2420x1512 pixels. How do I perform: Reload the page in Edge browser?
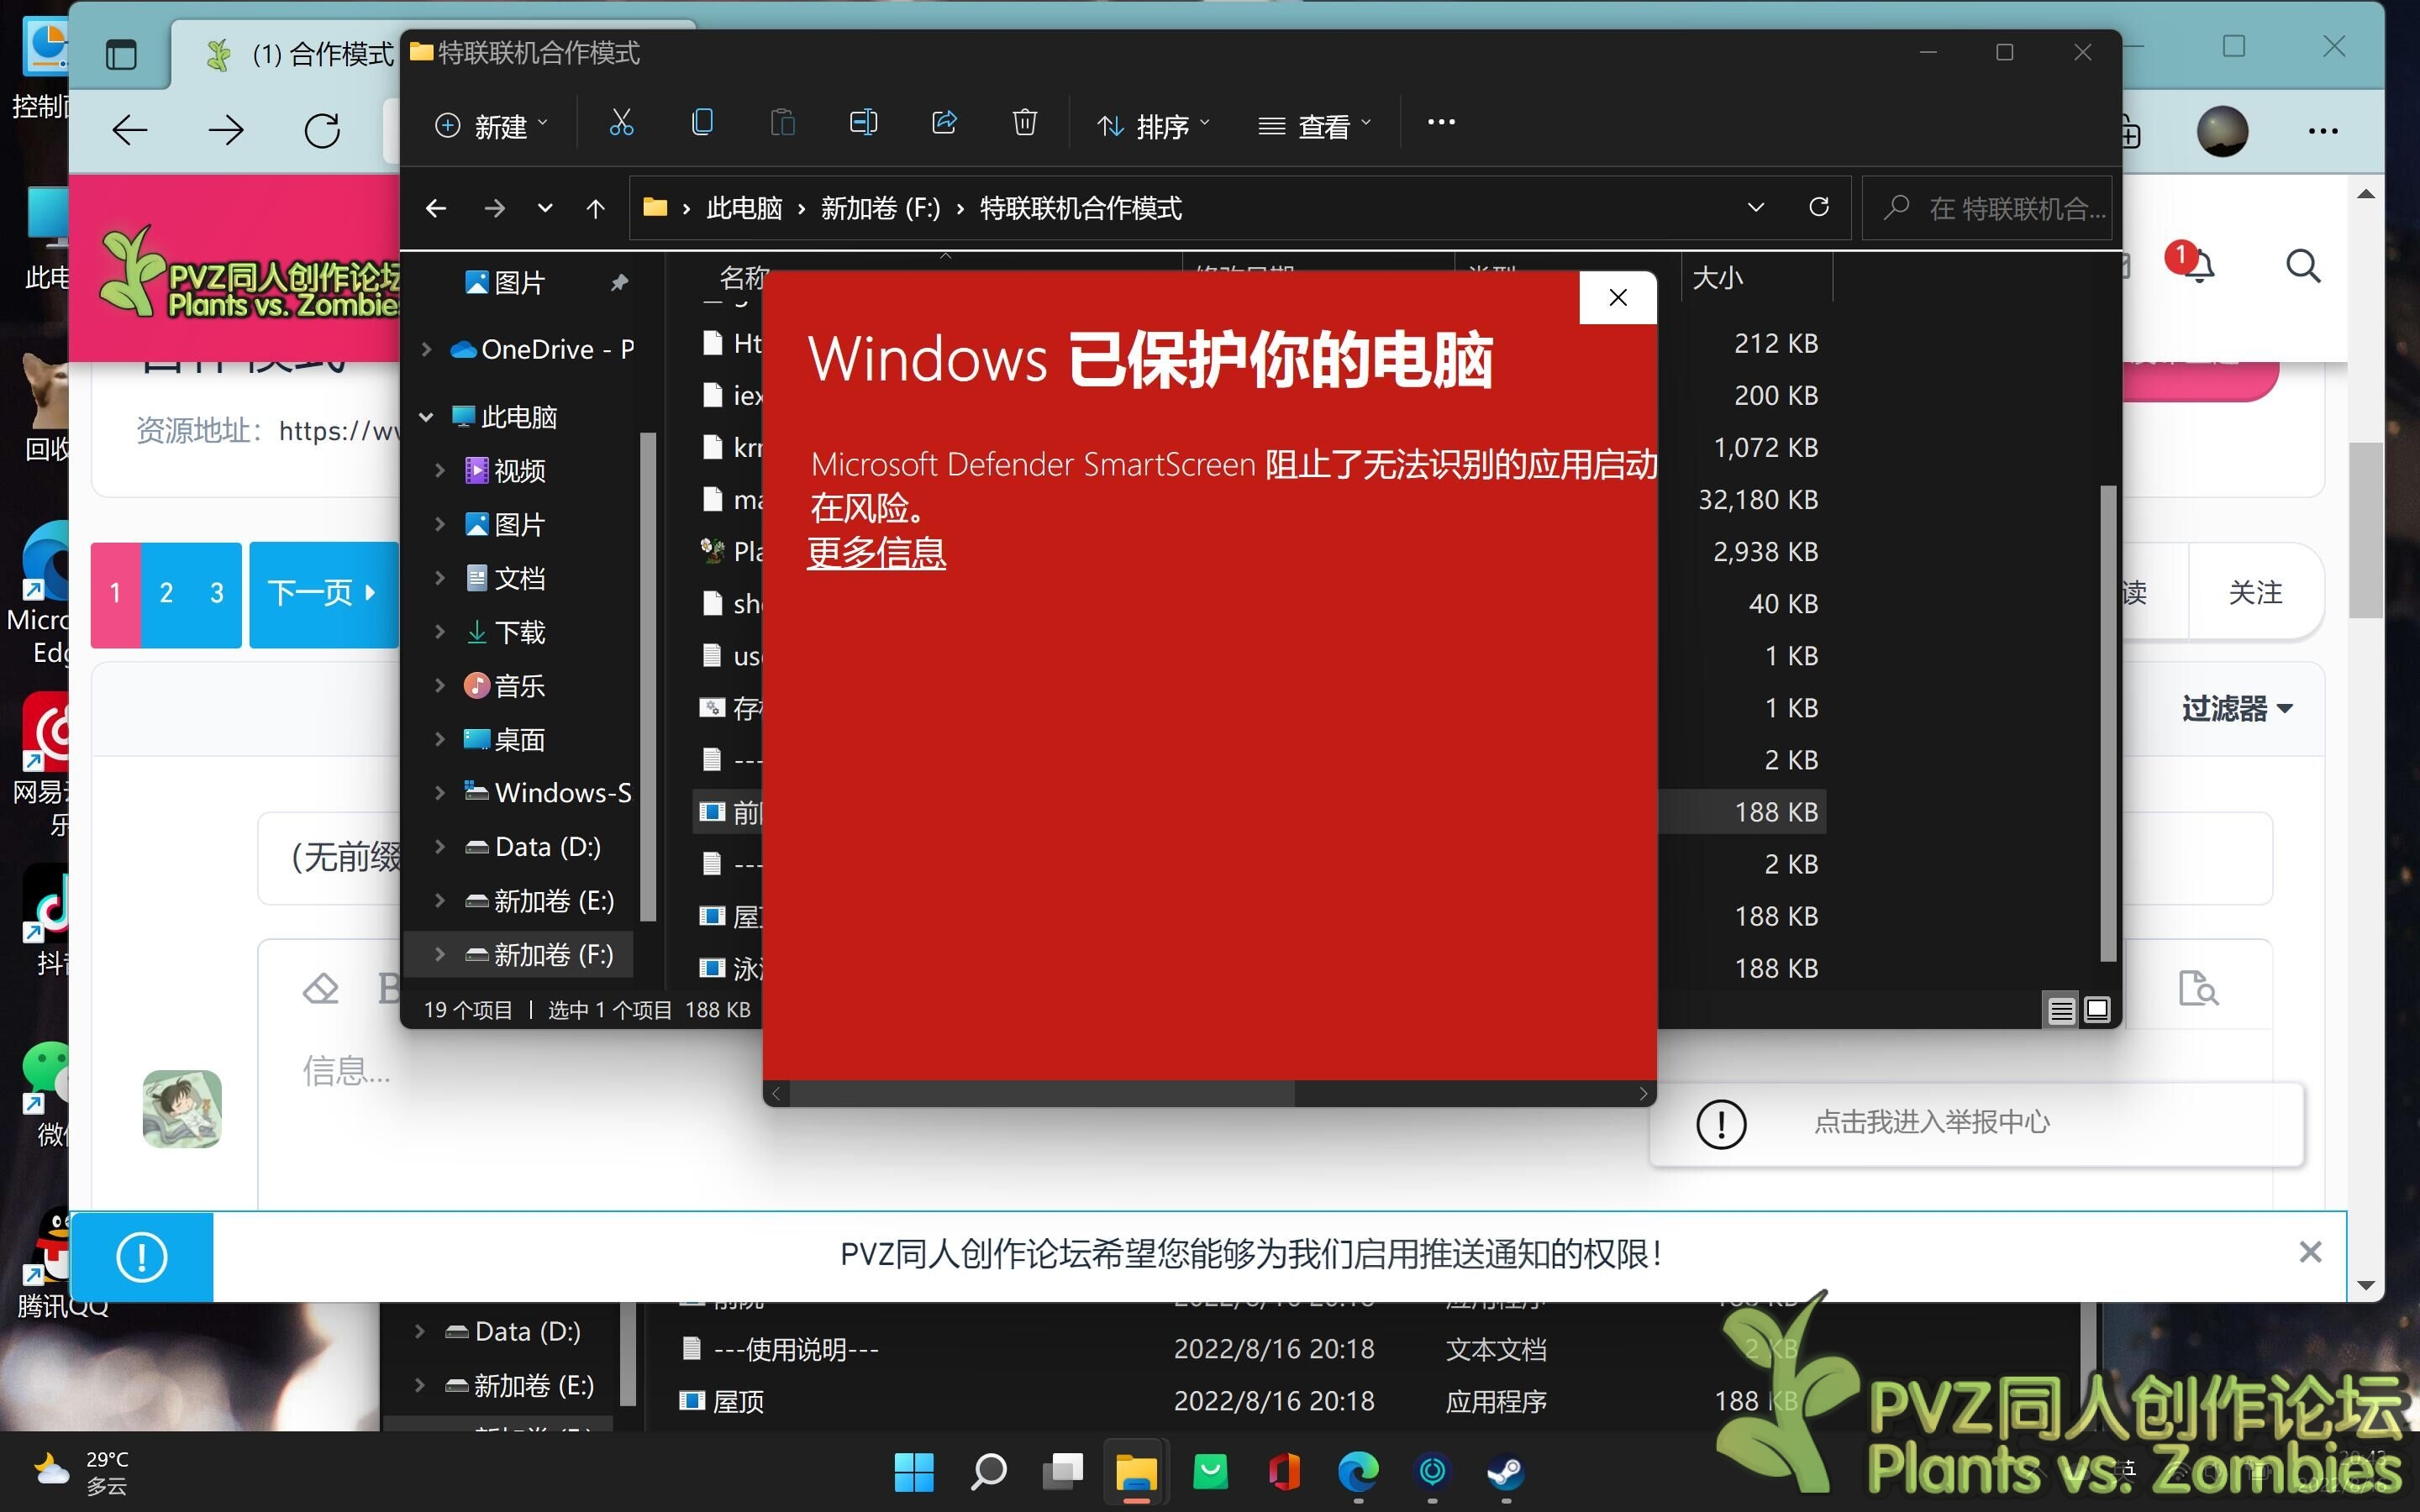point(322,130)
